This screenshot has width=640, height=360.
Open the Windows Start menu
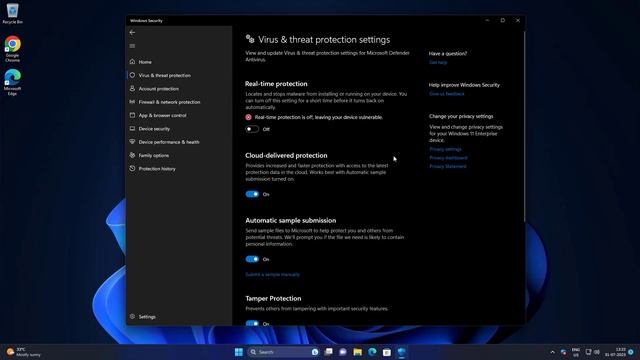point(239,352)
